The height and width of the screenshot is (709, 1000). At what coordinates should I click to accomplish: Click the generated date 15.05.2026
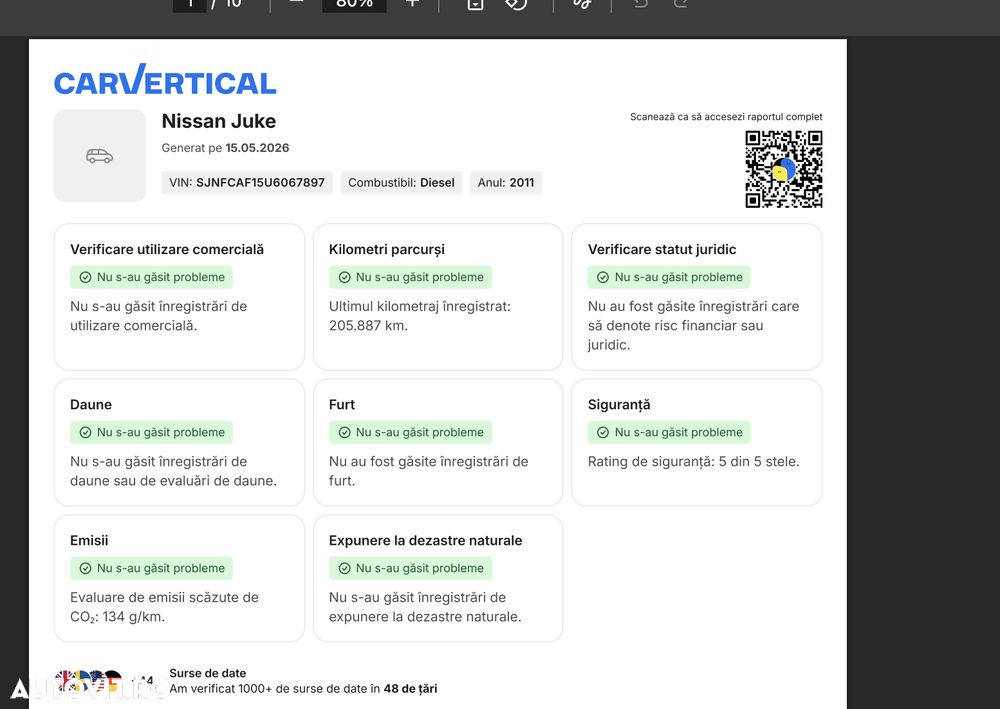coord(257,148)
